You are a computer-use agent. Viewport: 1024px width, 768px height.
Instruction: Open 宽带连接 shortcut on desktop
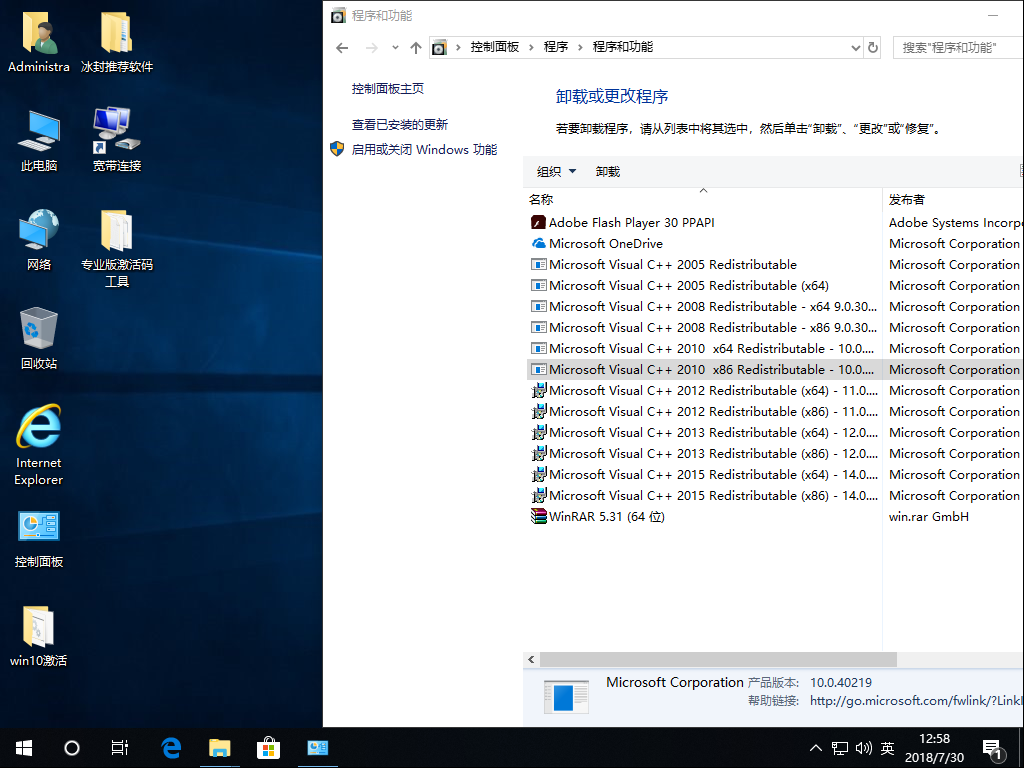[117, 140]
